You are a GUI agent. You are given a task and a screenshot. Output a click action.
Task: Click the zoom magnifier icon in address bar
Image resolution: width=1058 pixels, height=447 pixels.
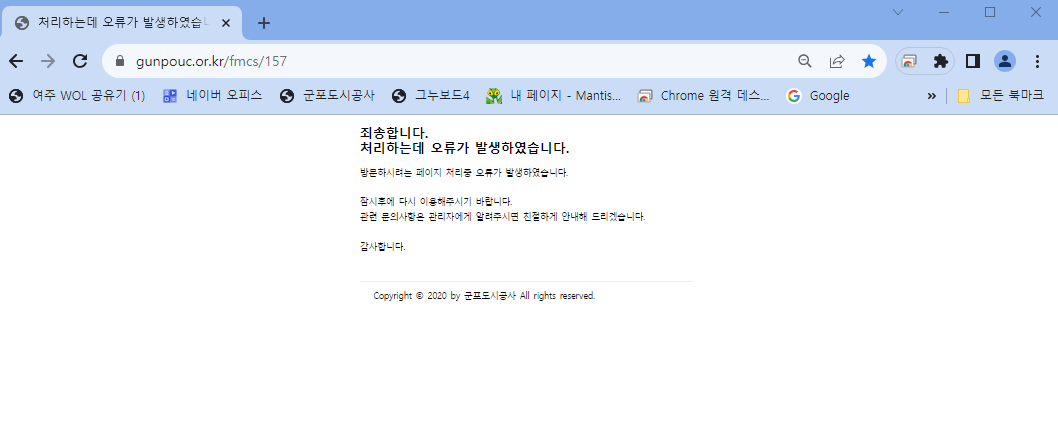[x=804, y=61]
